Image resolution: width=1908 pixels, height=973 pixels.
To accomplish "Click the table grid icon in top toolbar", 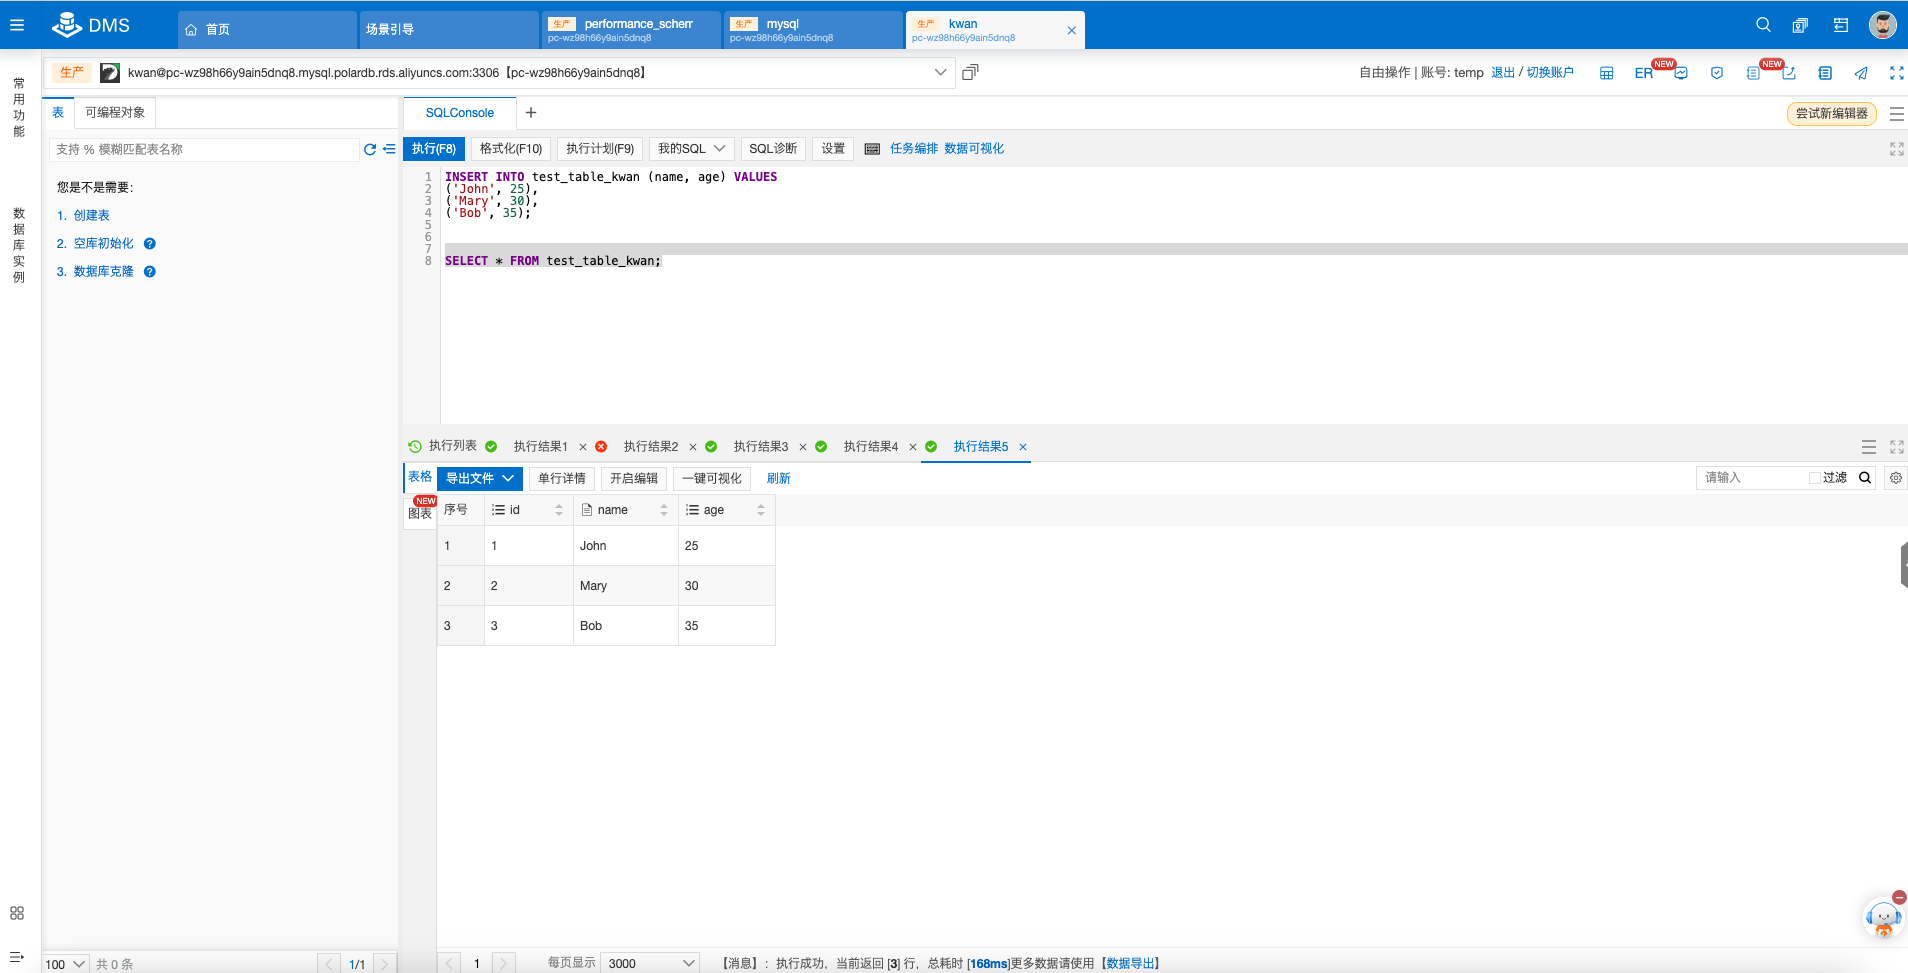I will pyautogui.click(x=1607, y=73).
